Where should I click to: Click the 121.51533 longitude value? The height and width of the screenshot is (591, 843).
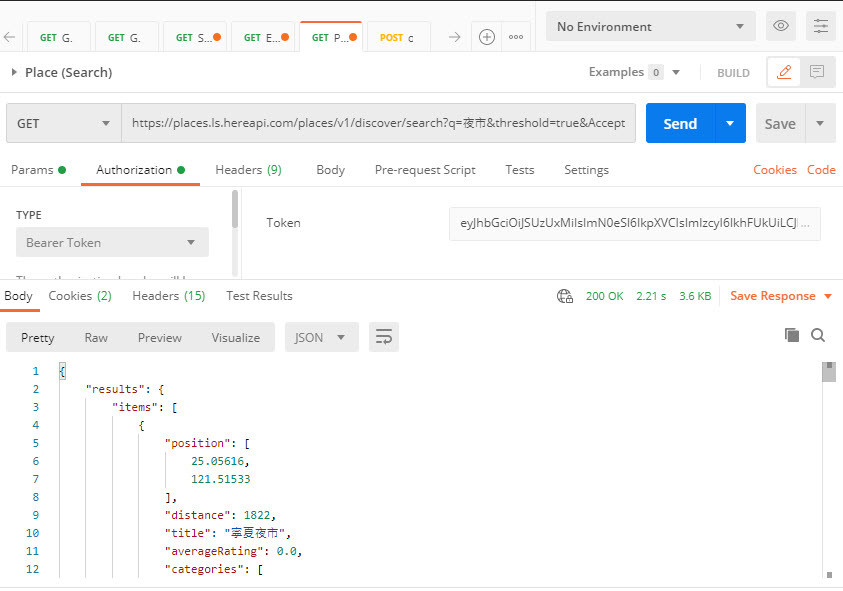(220, 479)
